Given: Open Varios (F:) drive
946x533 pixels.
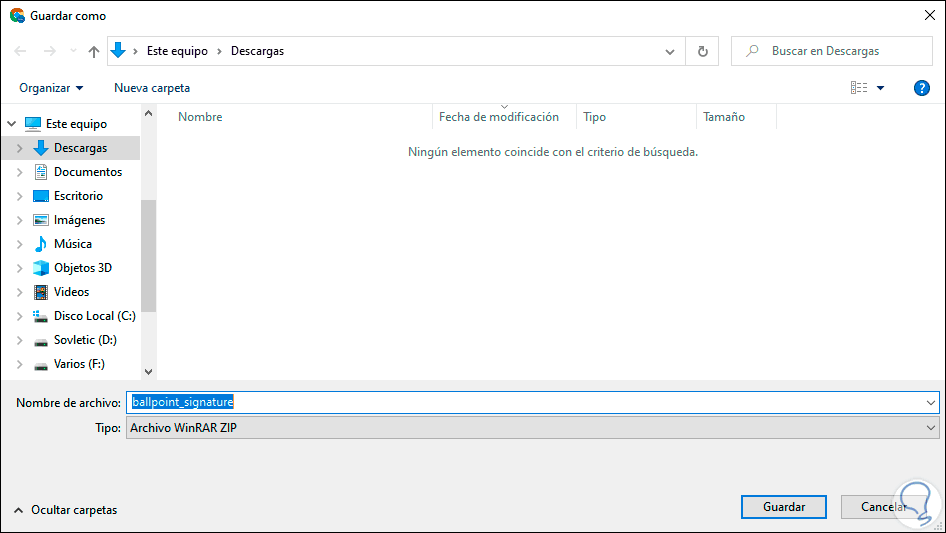Looking at the screenshot, I should [x=79, y=364].
